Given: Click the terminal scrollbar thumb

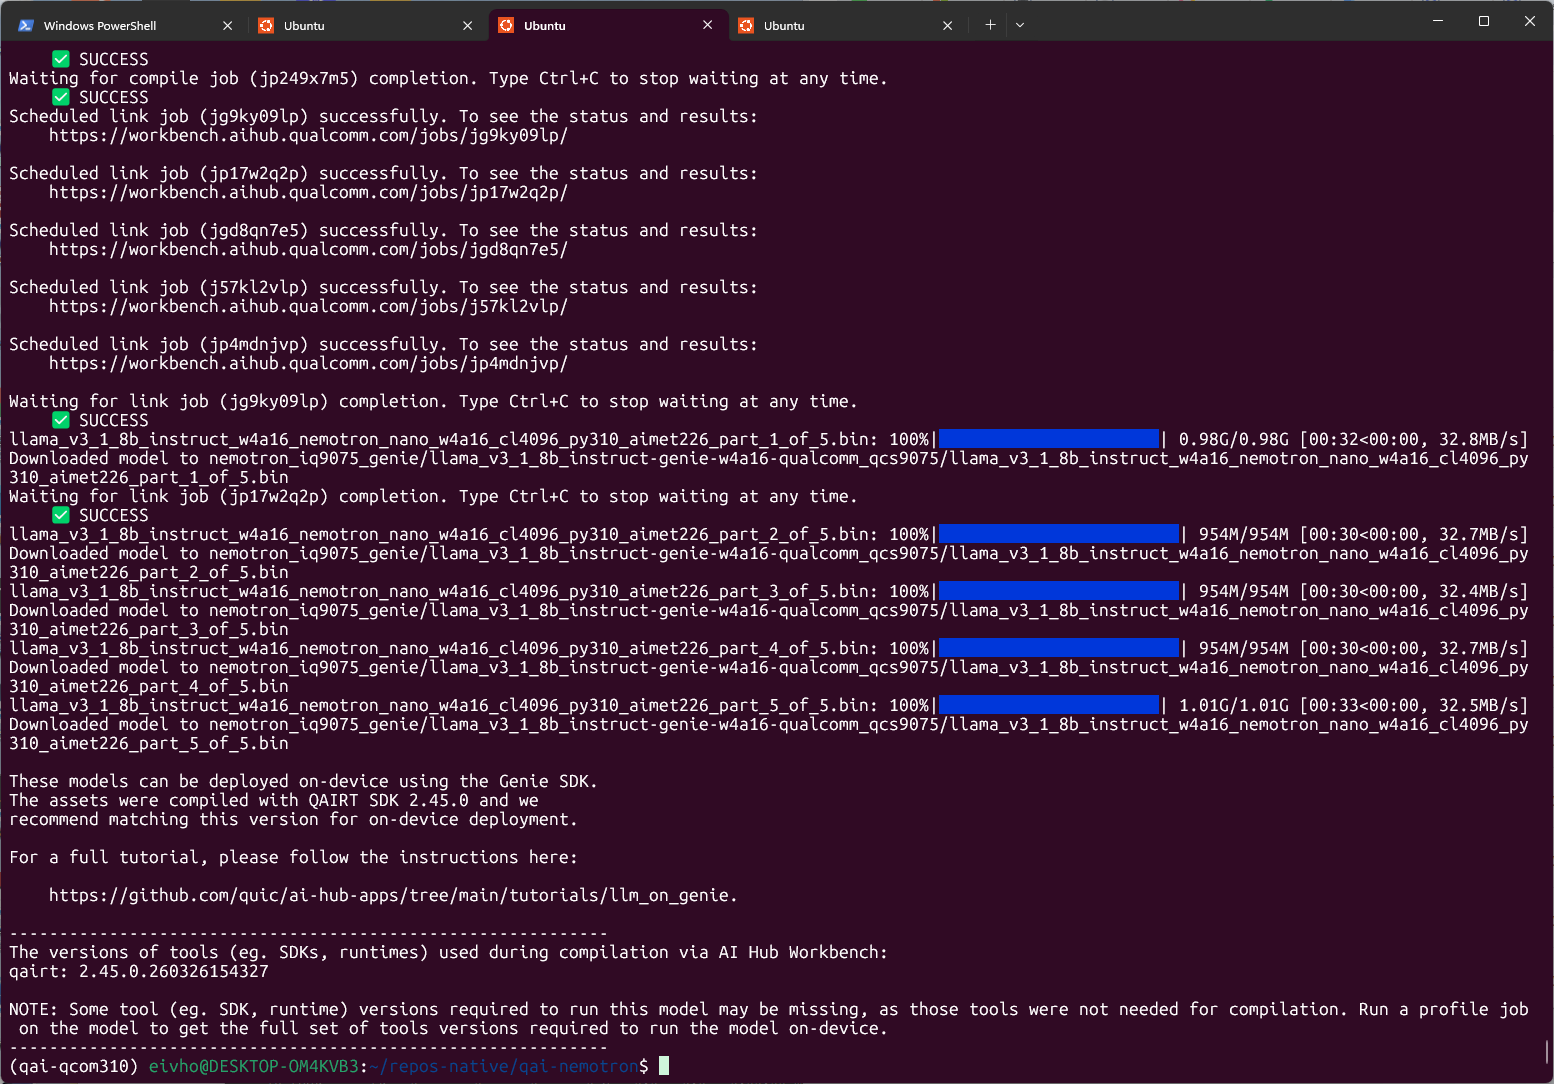Looking at the screenshot, I should click(1547, 1052).
